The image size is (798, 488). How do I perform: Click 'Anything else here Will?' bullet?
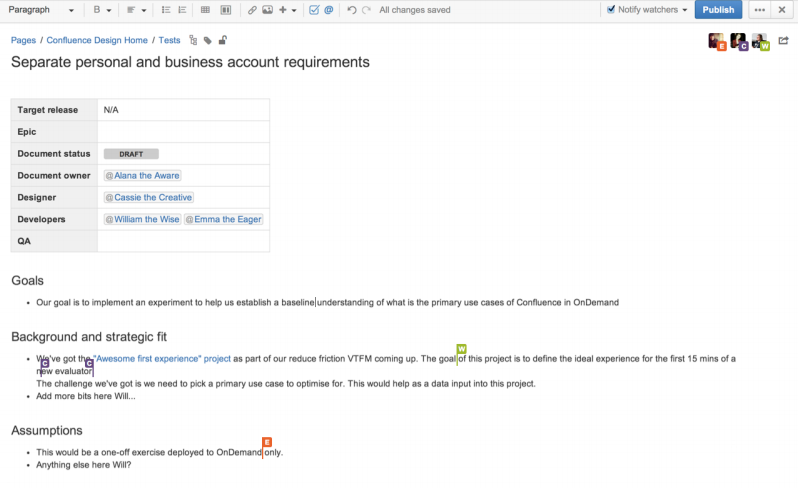tap(83, 465)
